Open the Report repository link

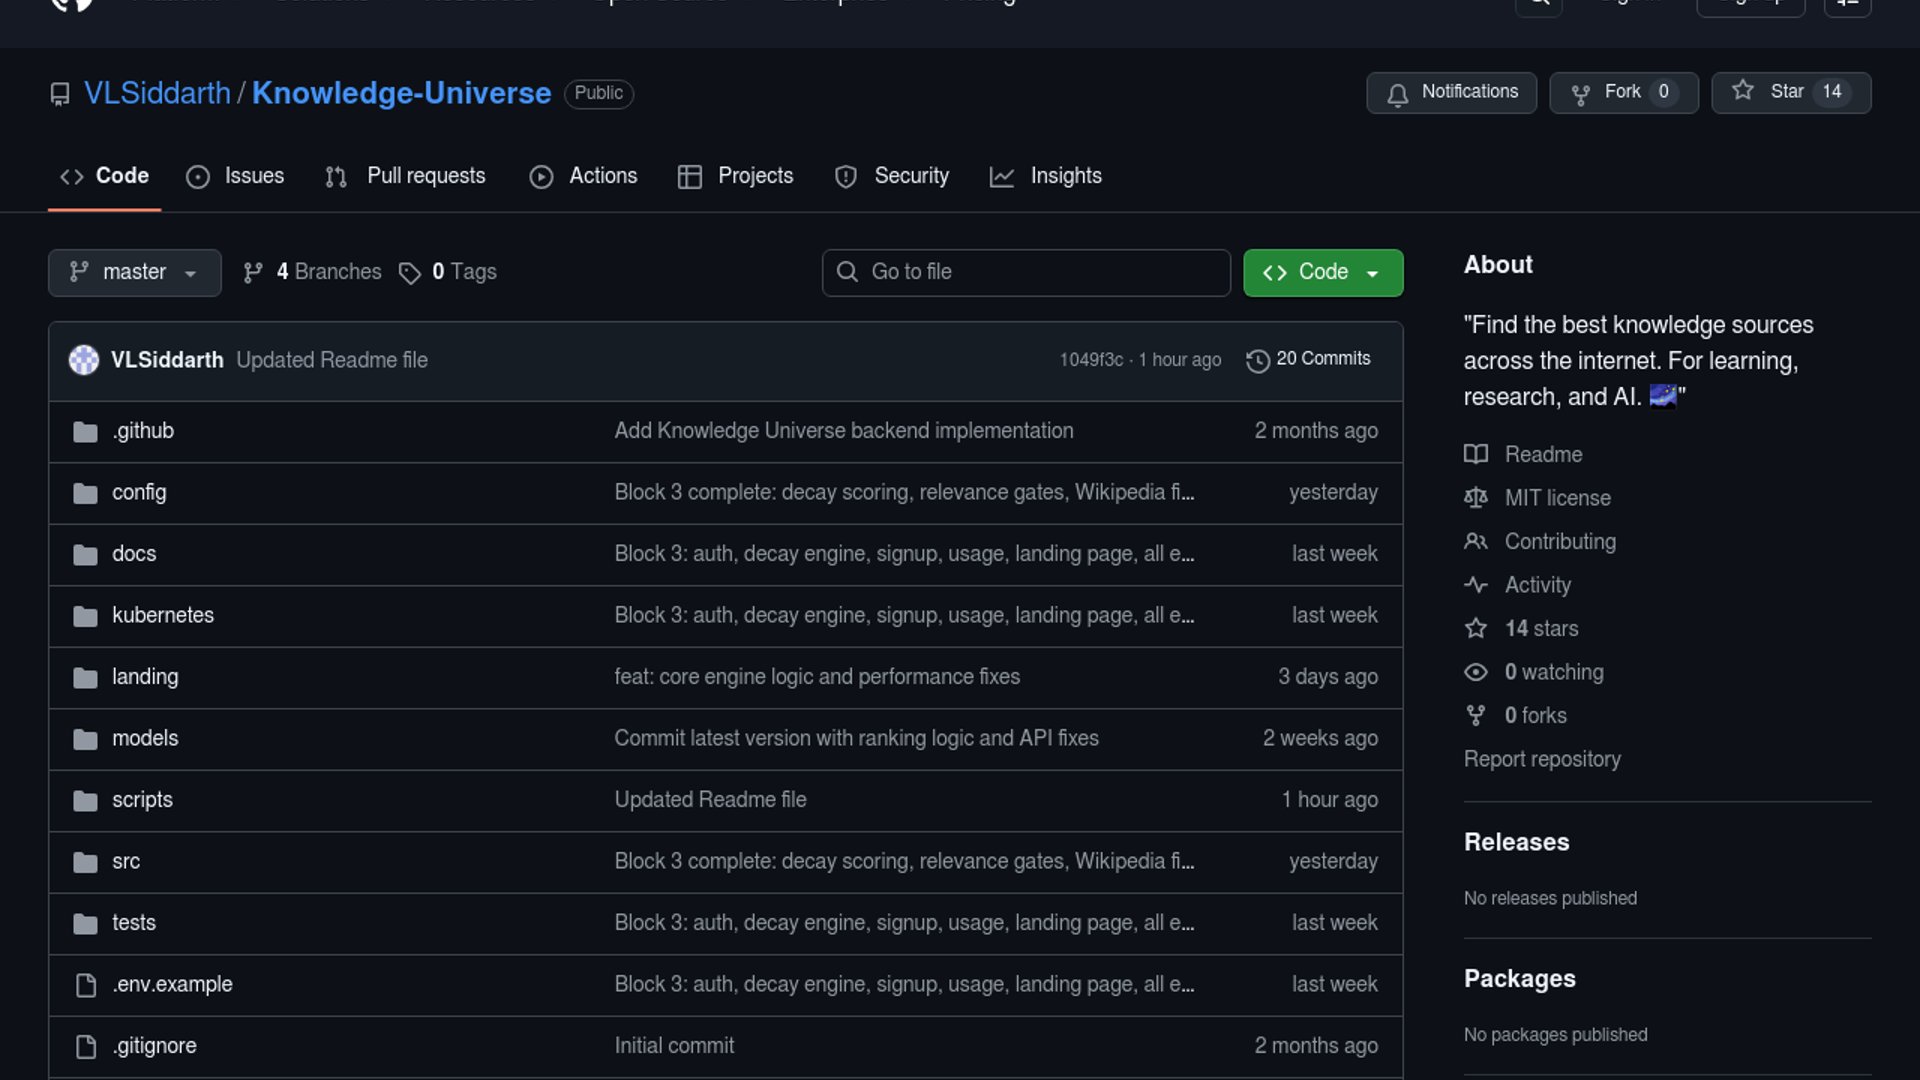[1542, 759]
